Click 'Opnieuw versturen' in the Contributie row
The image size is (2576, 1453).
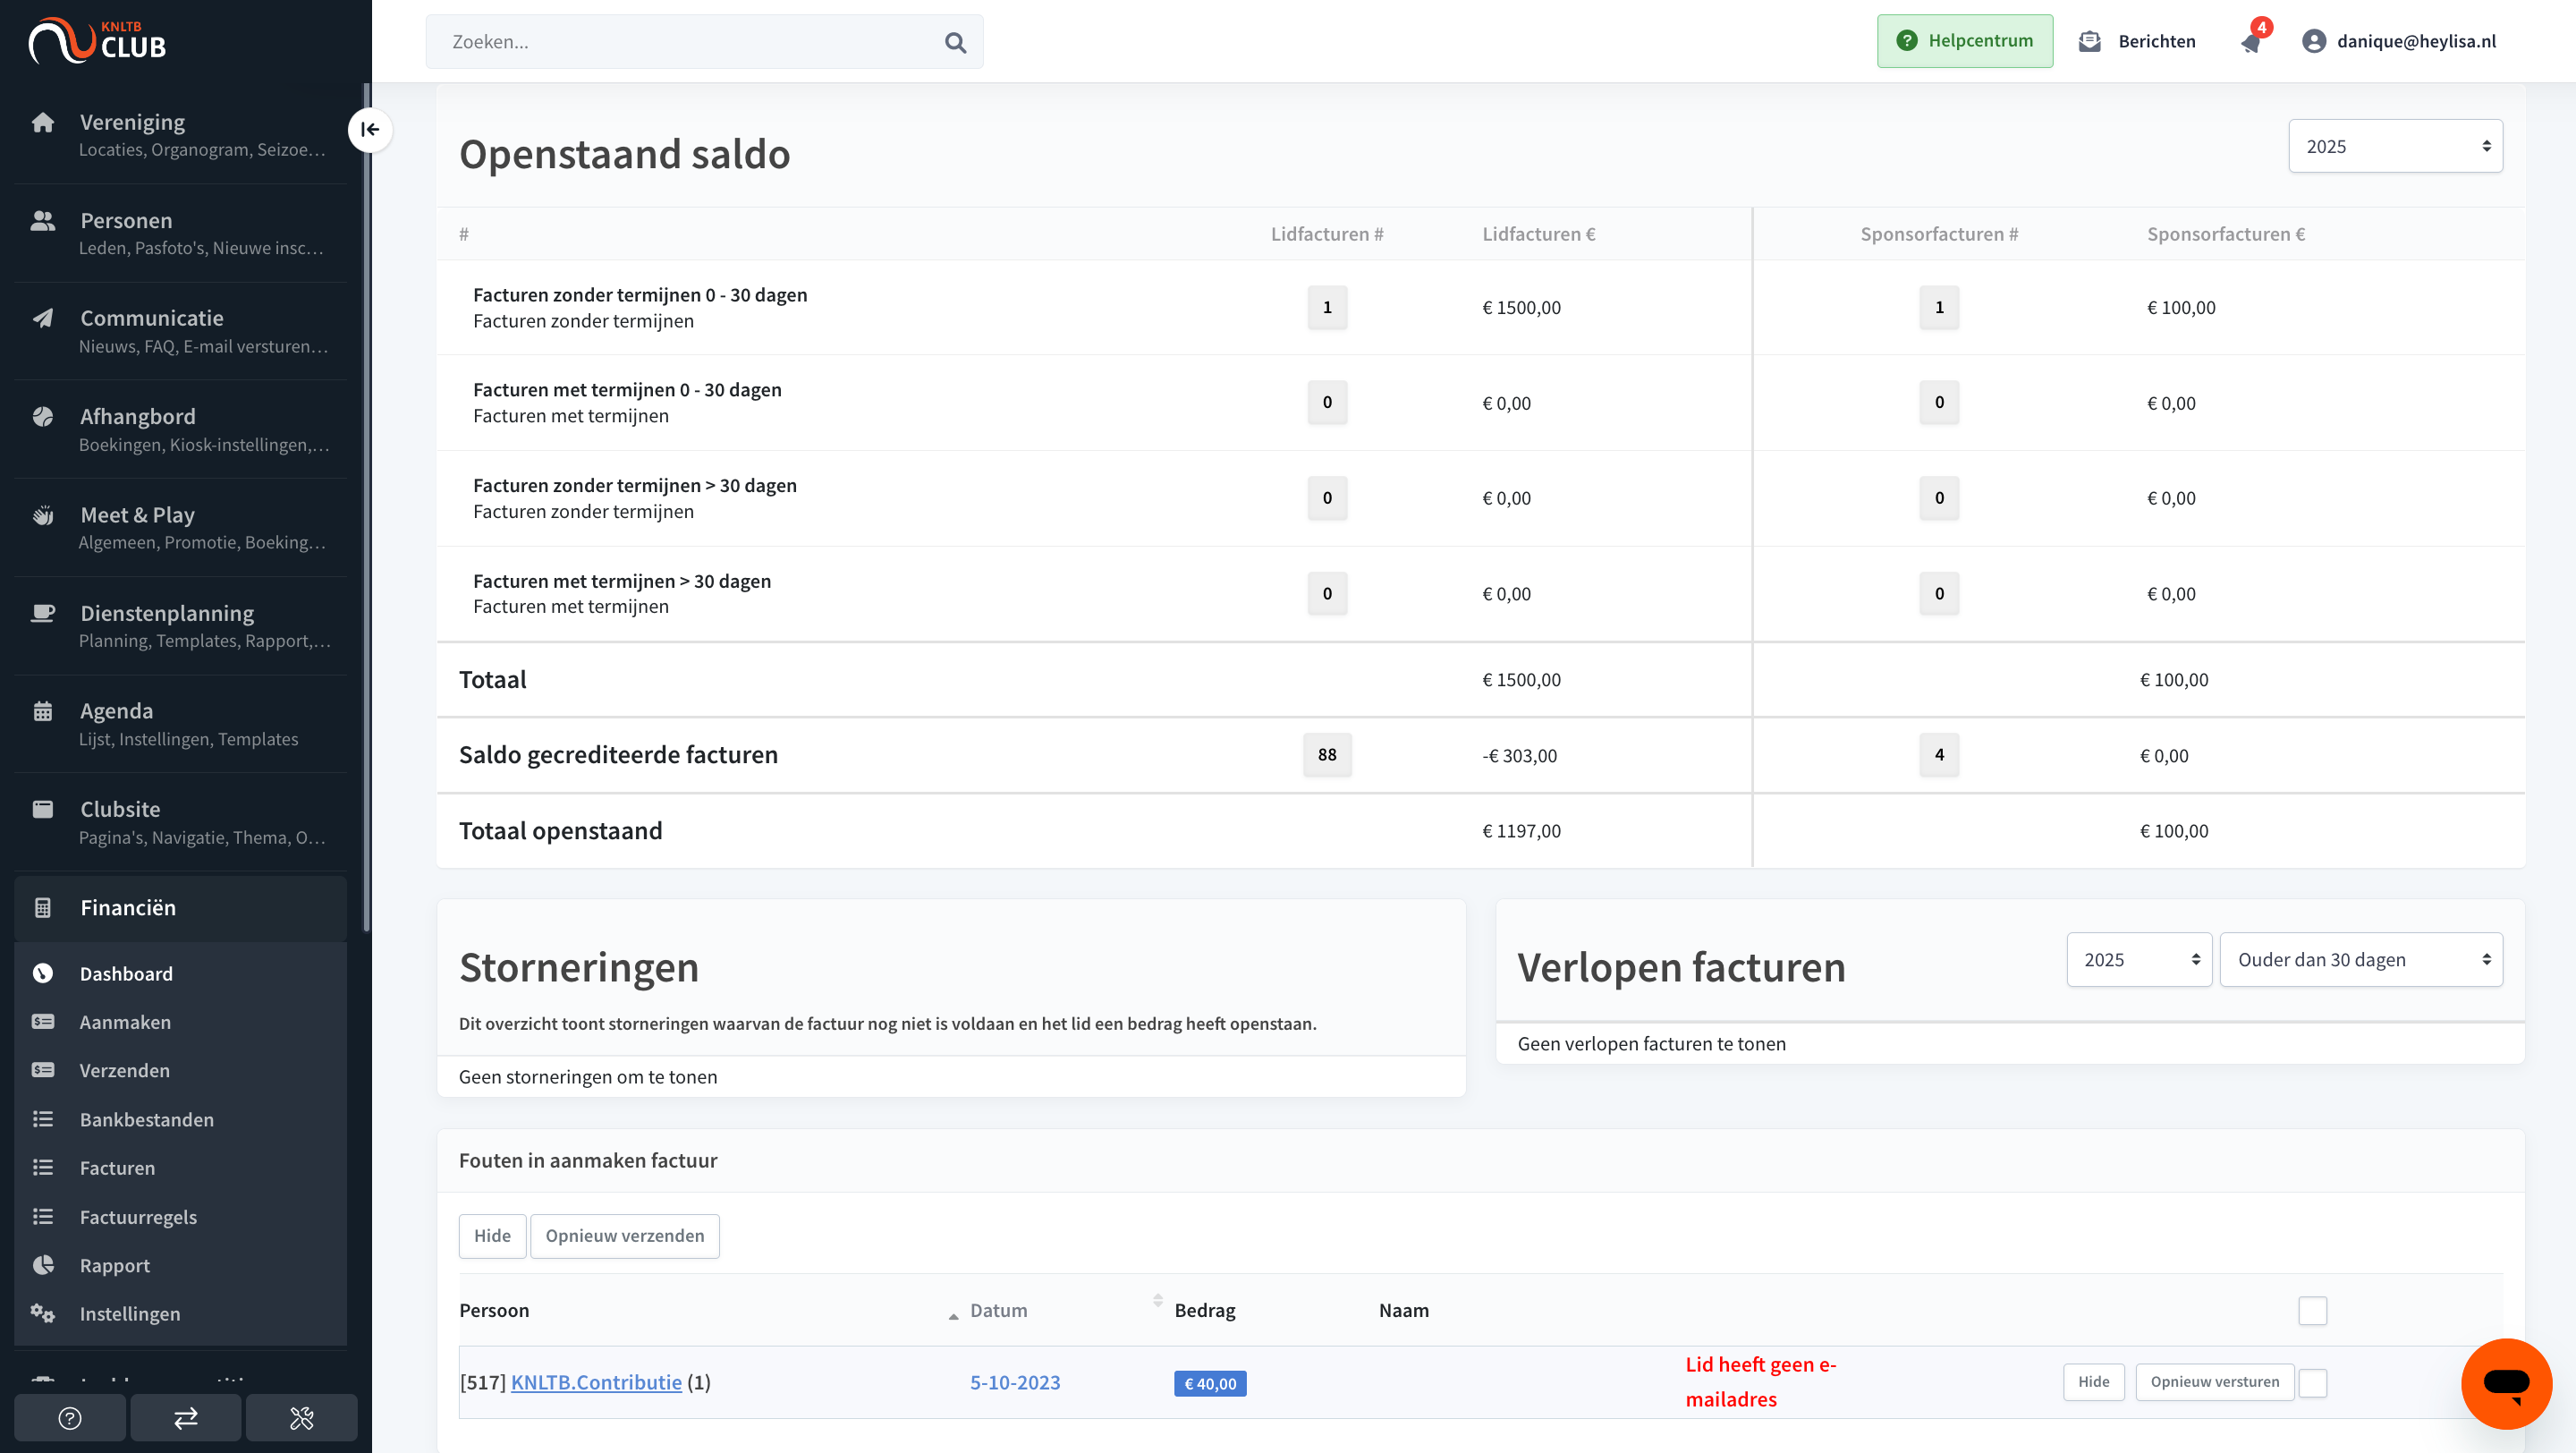[x=2214, y=1381]
